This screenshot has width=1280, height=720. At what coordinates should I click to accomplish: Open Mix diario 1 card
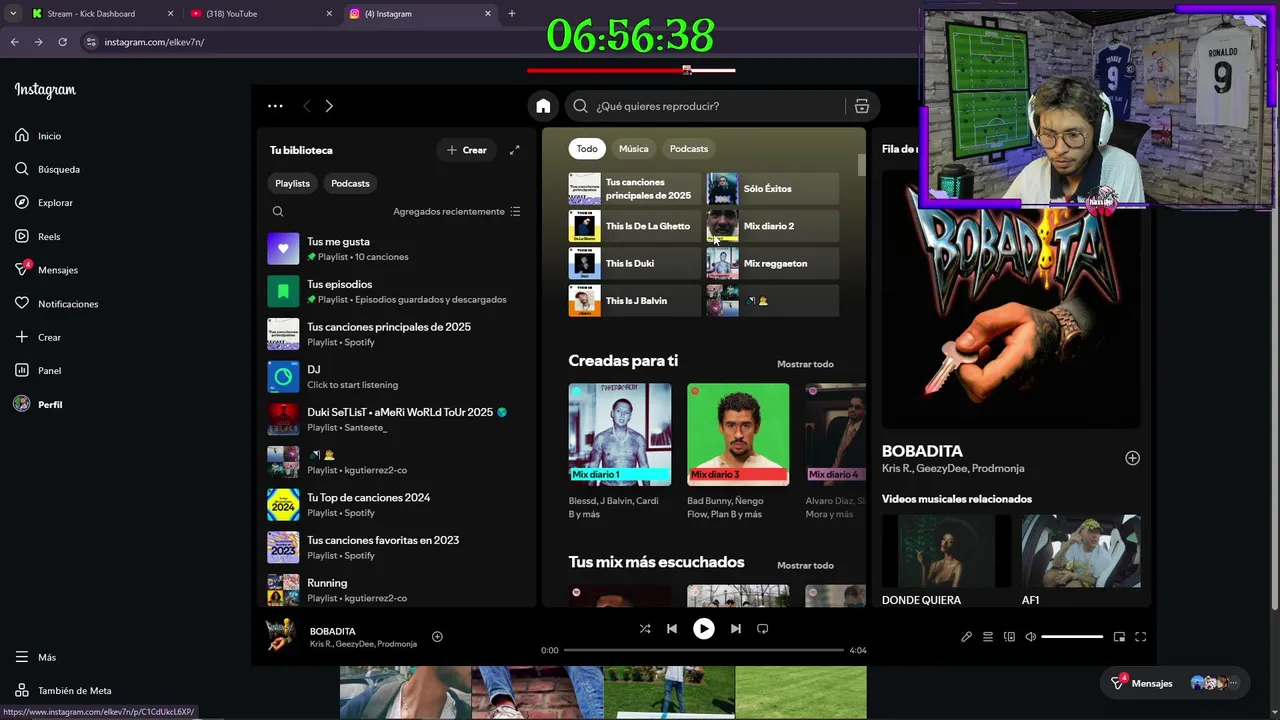tap(620, 451)
